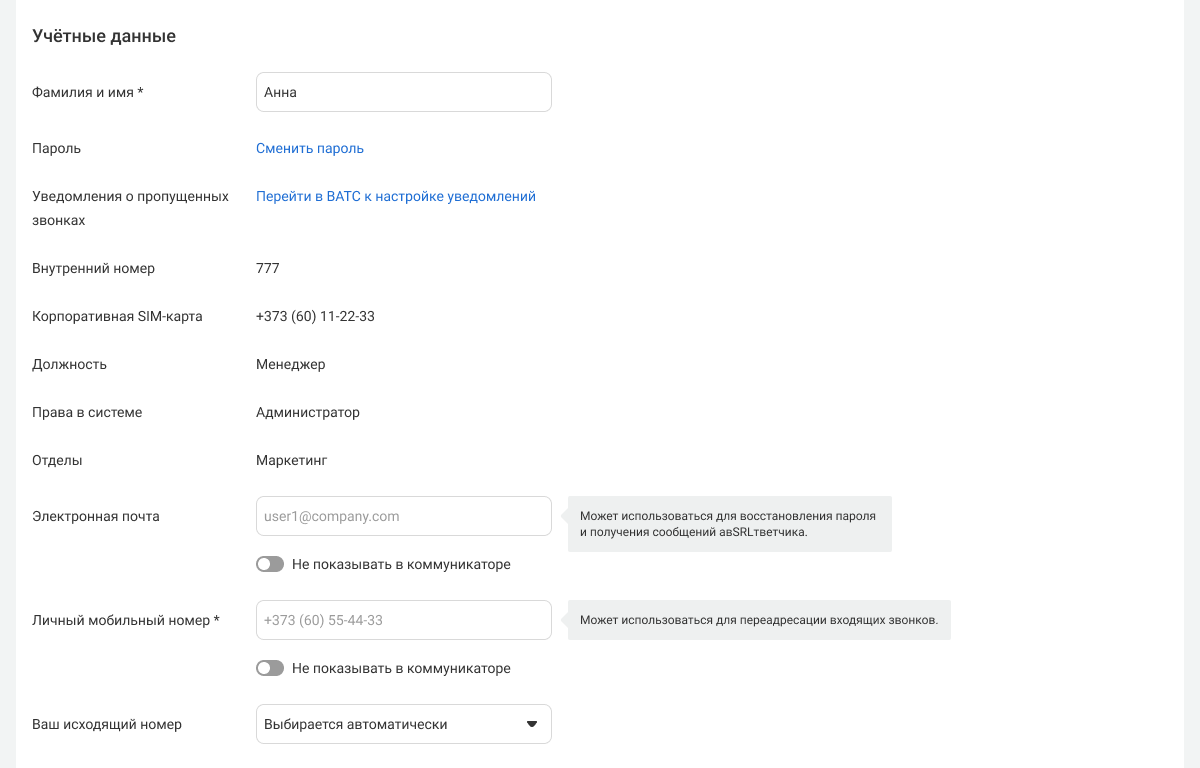This screenshot has width=1200, height=768.
Task: Click the "Сменить пароль" link
Action: tap(310, 148)
